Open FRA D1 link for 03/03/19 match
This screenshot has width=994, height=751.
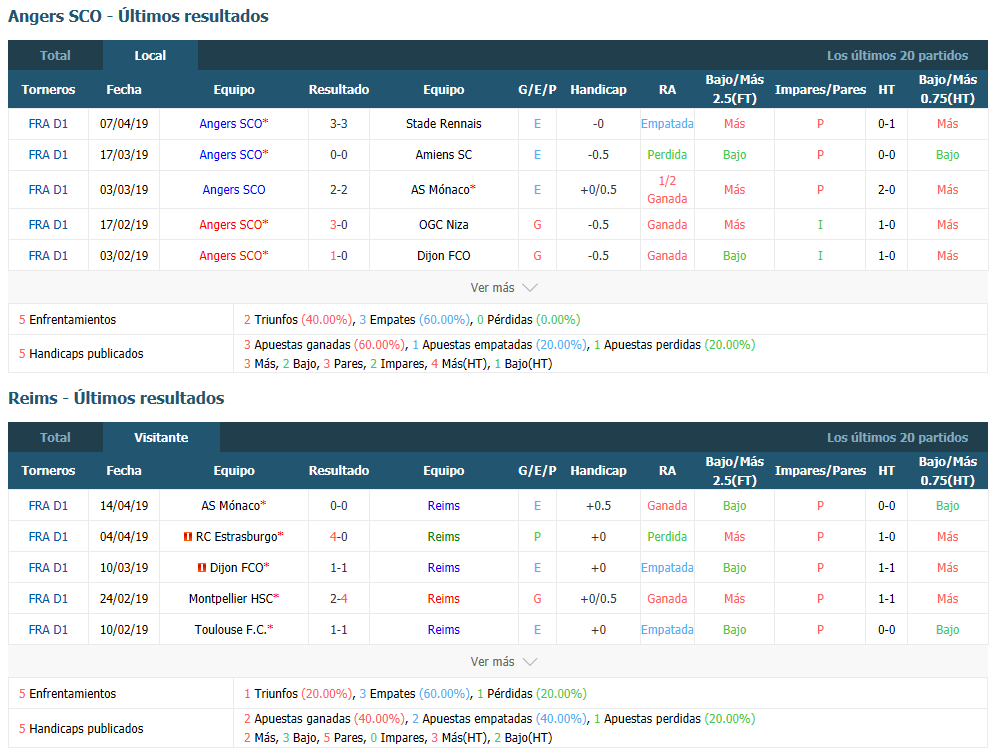(48, 189)
